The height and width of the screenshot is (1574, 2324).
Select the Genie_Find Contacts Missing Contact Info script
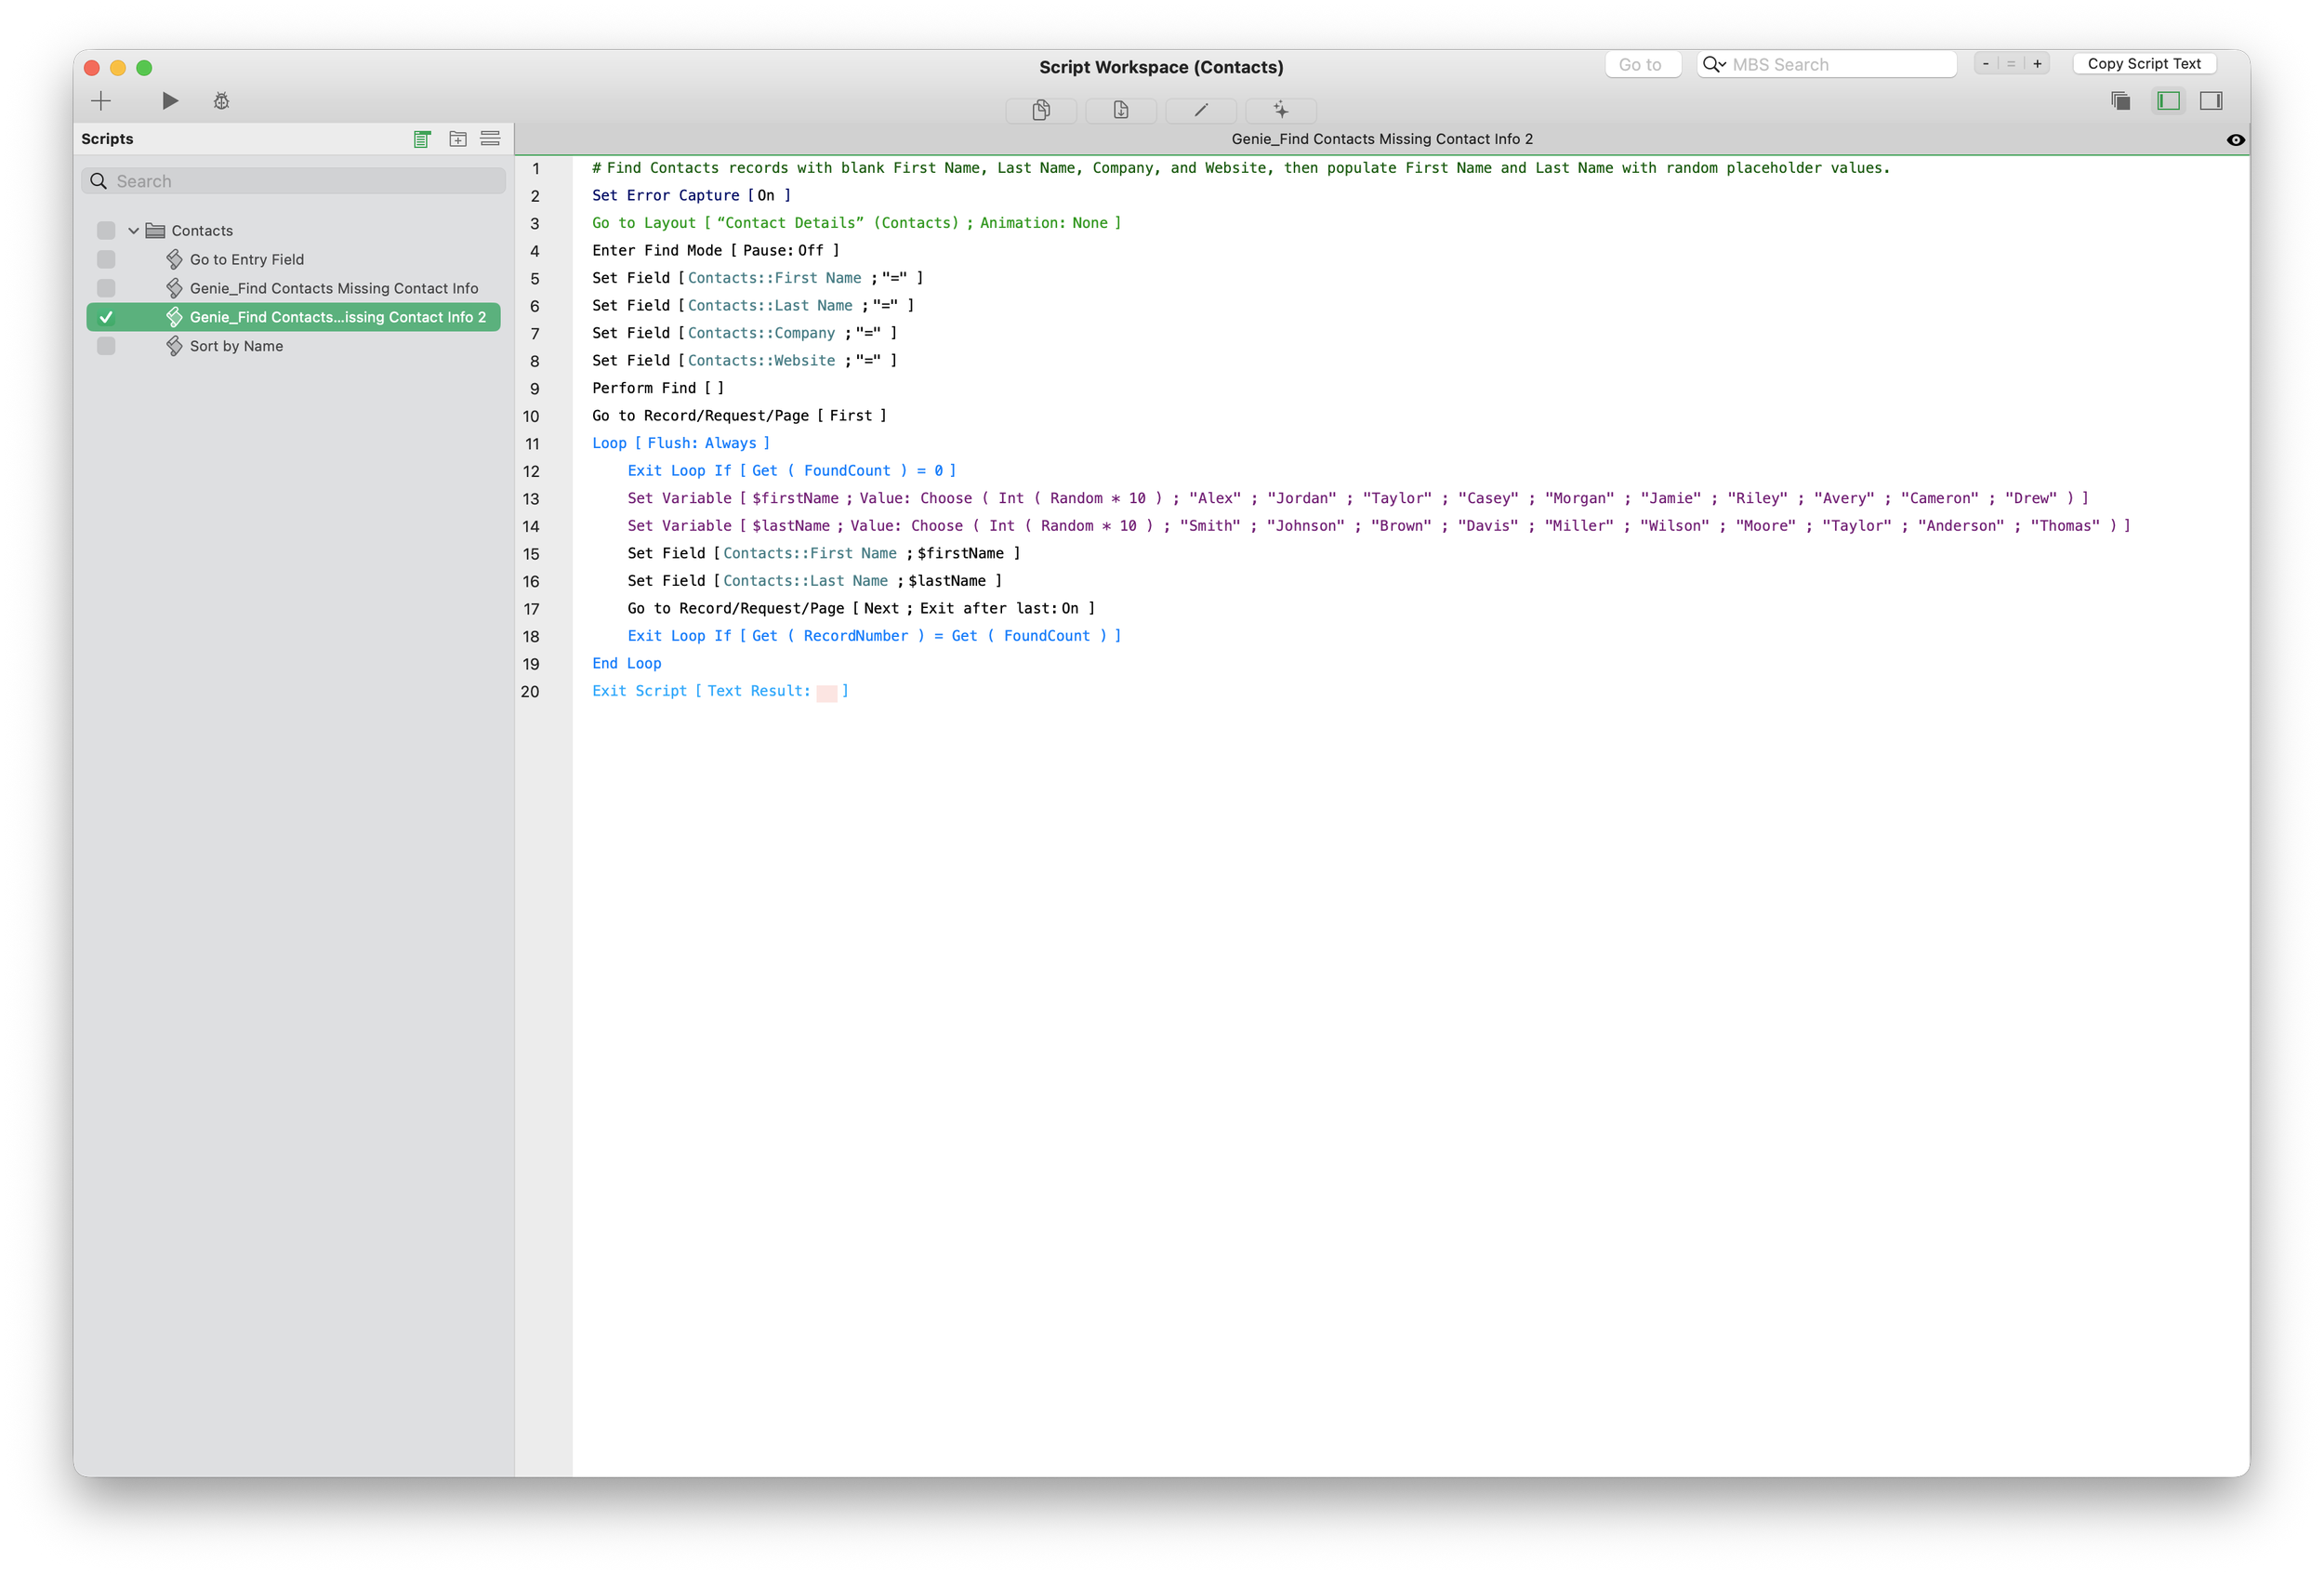[334, 289]
